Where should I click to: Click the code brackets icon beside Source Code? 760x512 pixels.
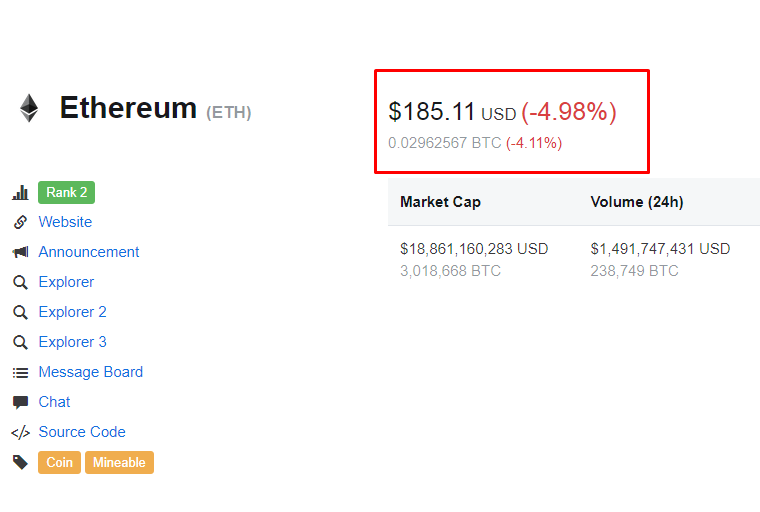point(20,432)
